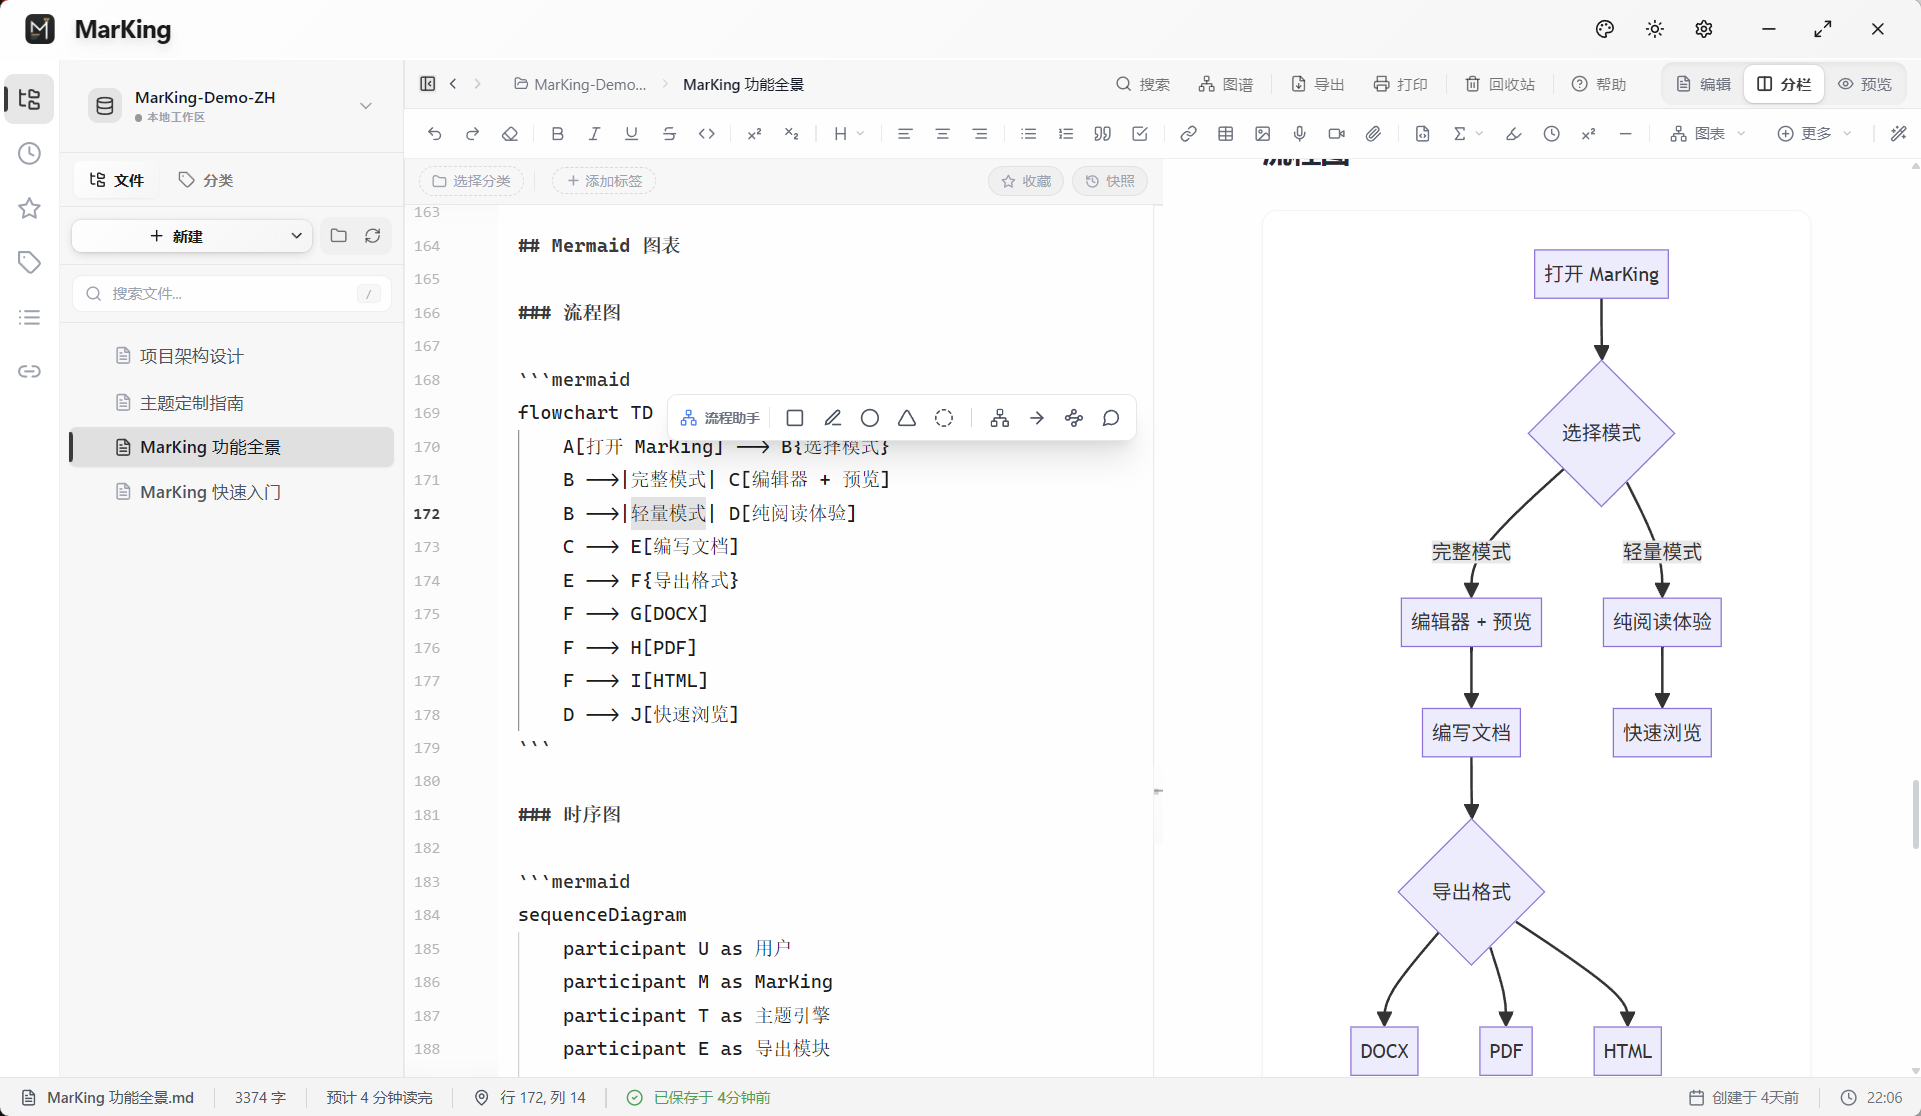
Task: Open the heading level H dropdown
Action: tap(849, 134)
